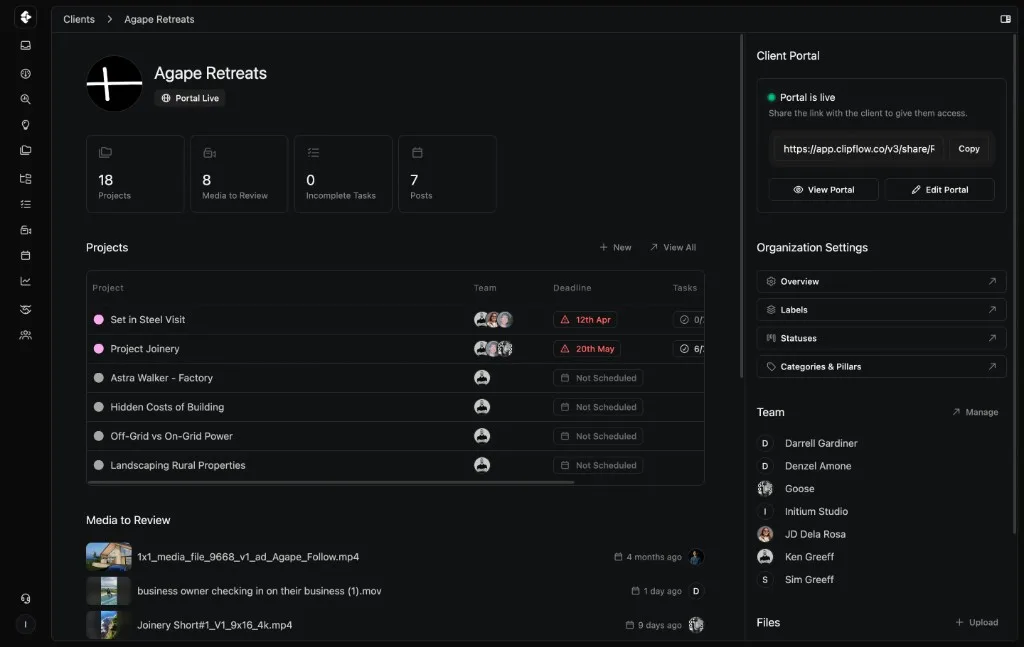Click Manage next to the Team heading
The height and width of the screenshot is (647, 1024).
pyautogui.click(x=975, y=412)
